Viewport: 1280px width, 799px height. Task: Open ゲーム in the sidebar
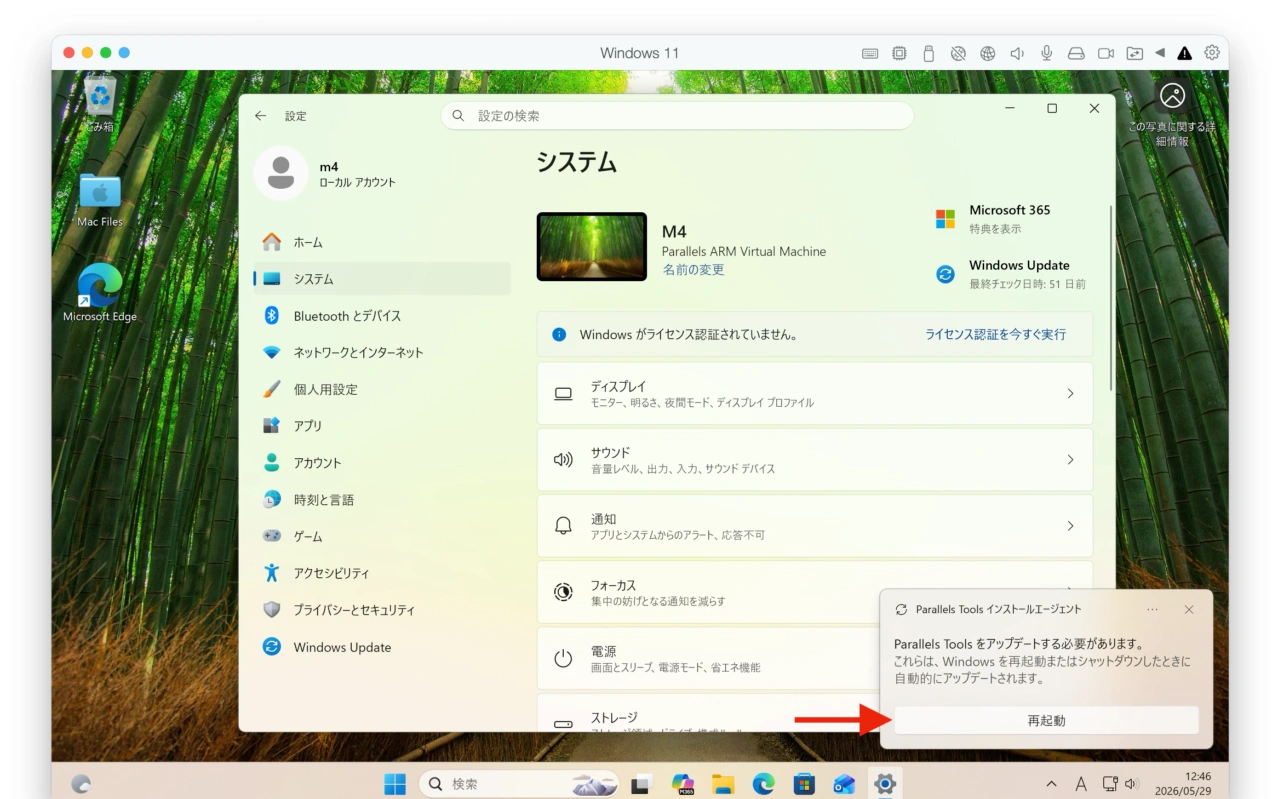pyautogui.click(x=382, y=537)
